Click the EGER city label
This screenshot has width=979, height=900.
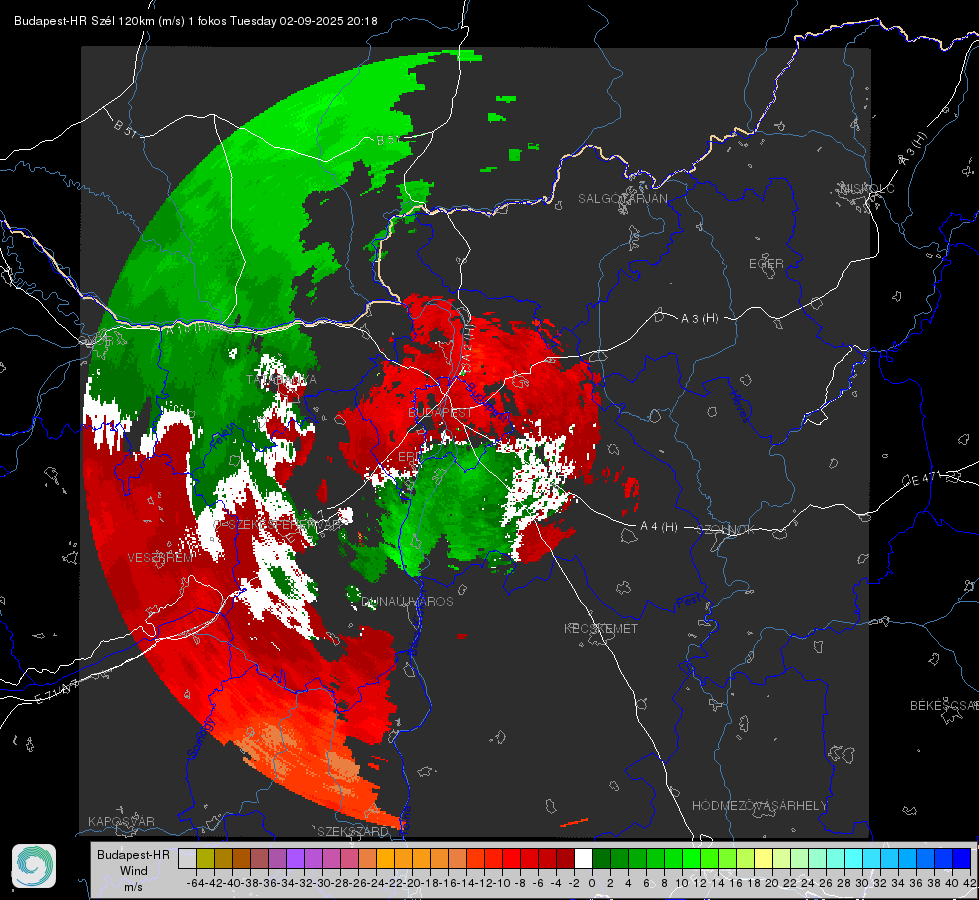pos(766,264)
